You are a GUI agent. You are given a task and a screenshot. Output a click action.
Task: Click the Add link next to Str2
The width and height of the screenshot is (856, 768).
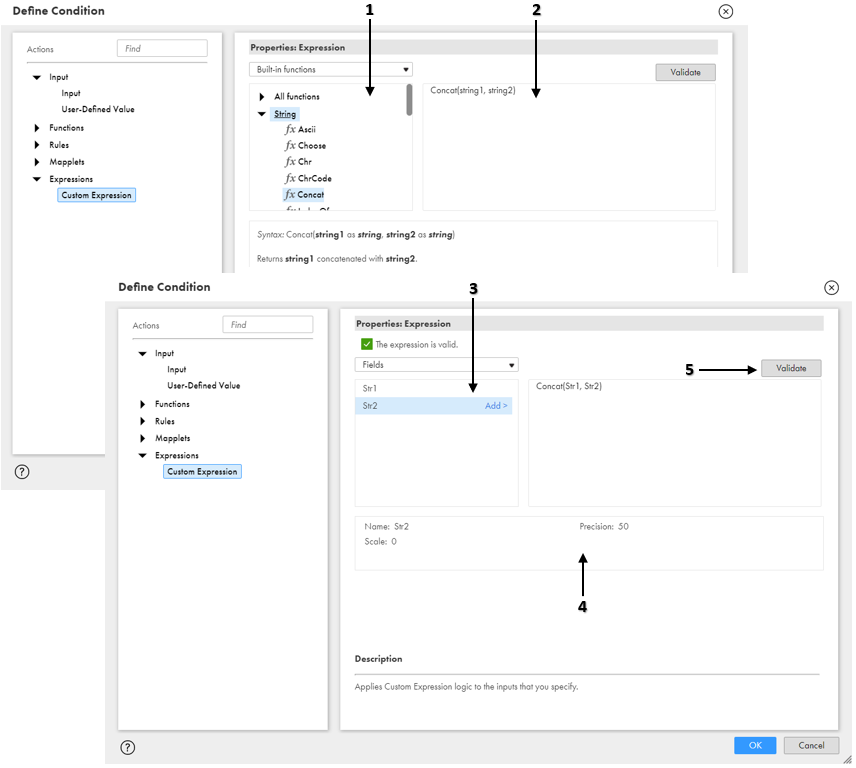click(x=497, y=405)
